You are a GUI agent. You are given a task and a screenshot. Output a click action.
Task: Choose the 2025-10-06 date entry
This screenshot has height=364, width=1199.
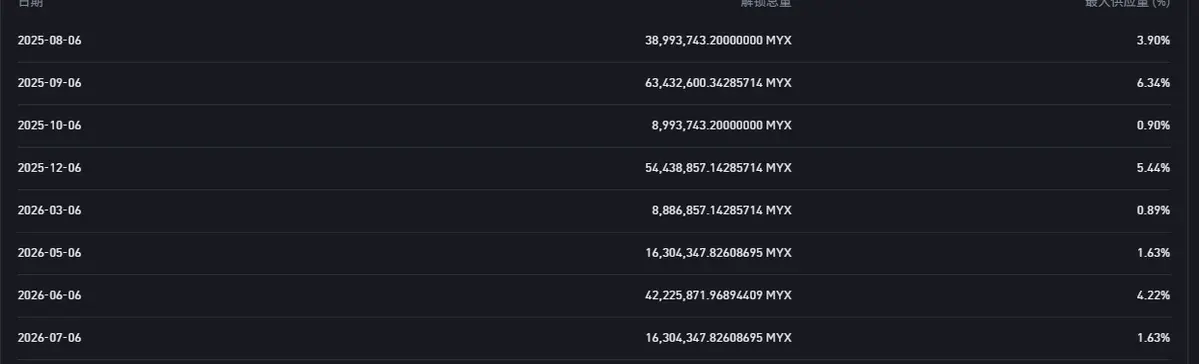[x=50, y=125]
